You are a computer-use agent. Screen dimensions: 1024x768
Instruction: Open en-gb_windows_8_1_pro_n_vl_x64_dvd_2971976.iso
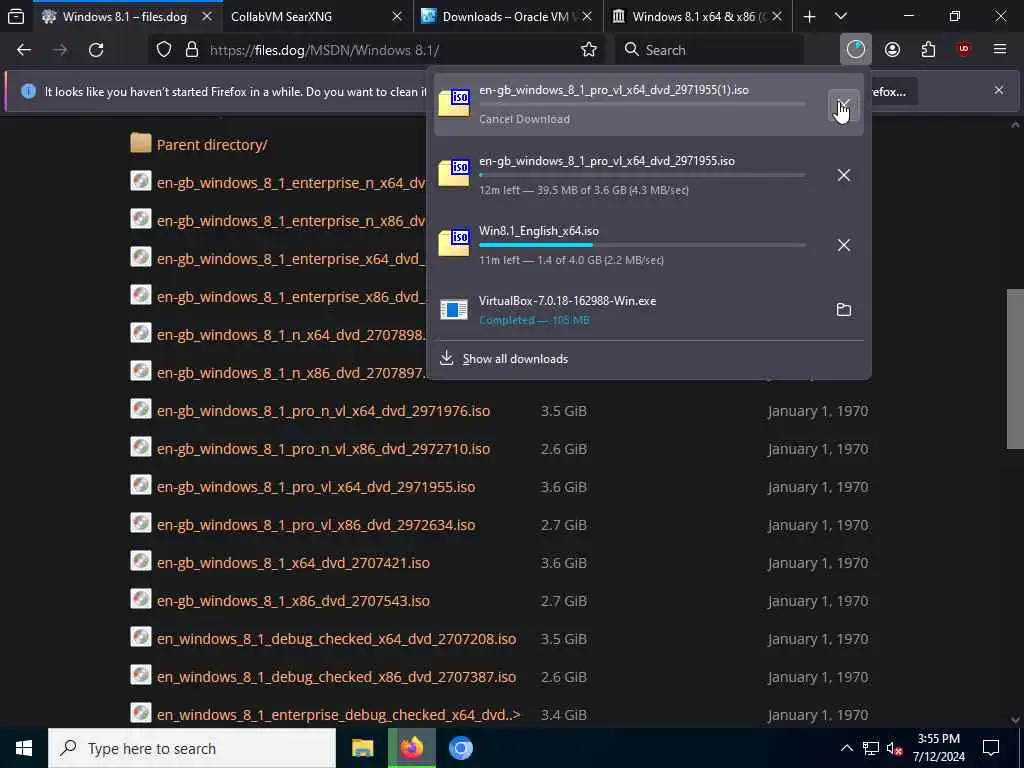coord(323,411)
